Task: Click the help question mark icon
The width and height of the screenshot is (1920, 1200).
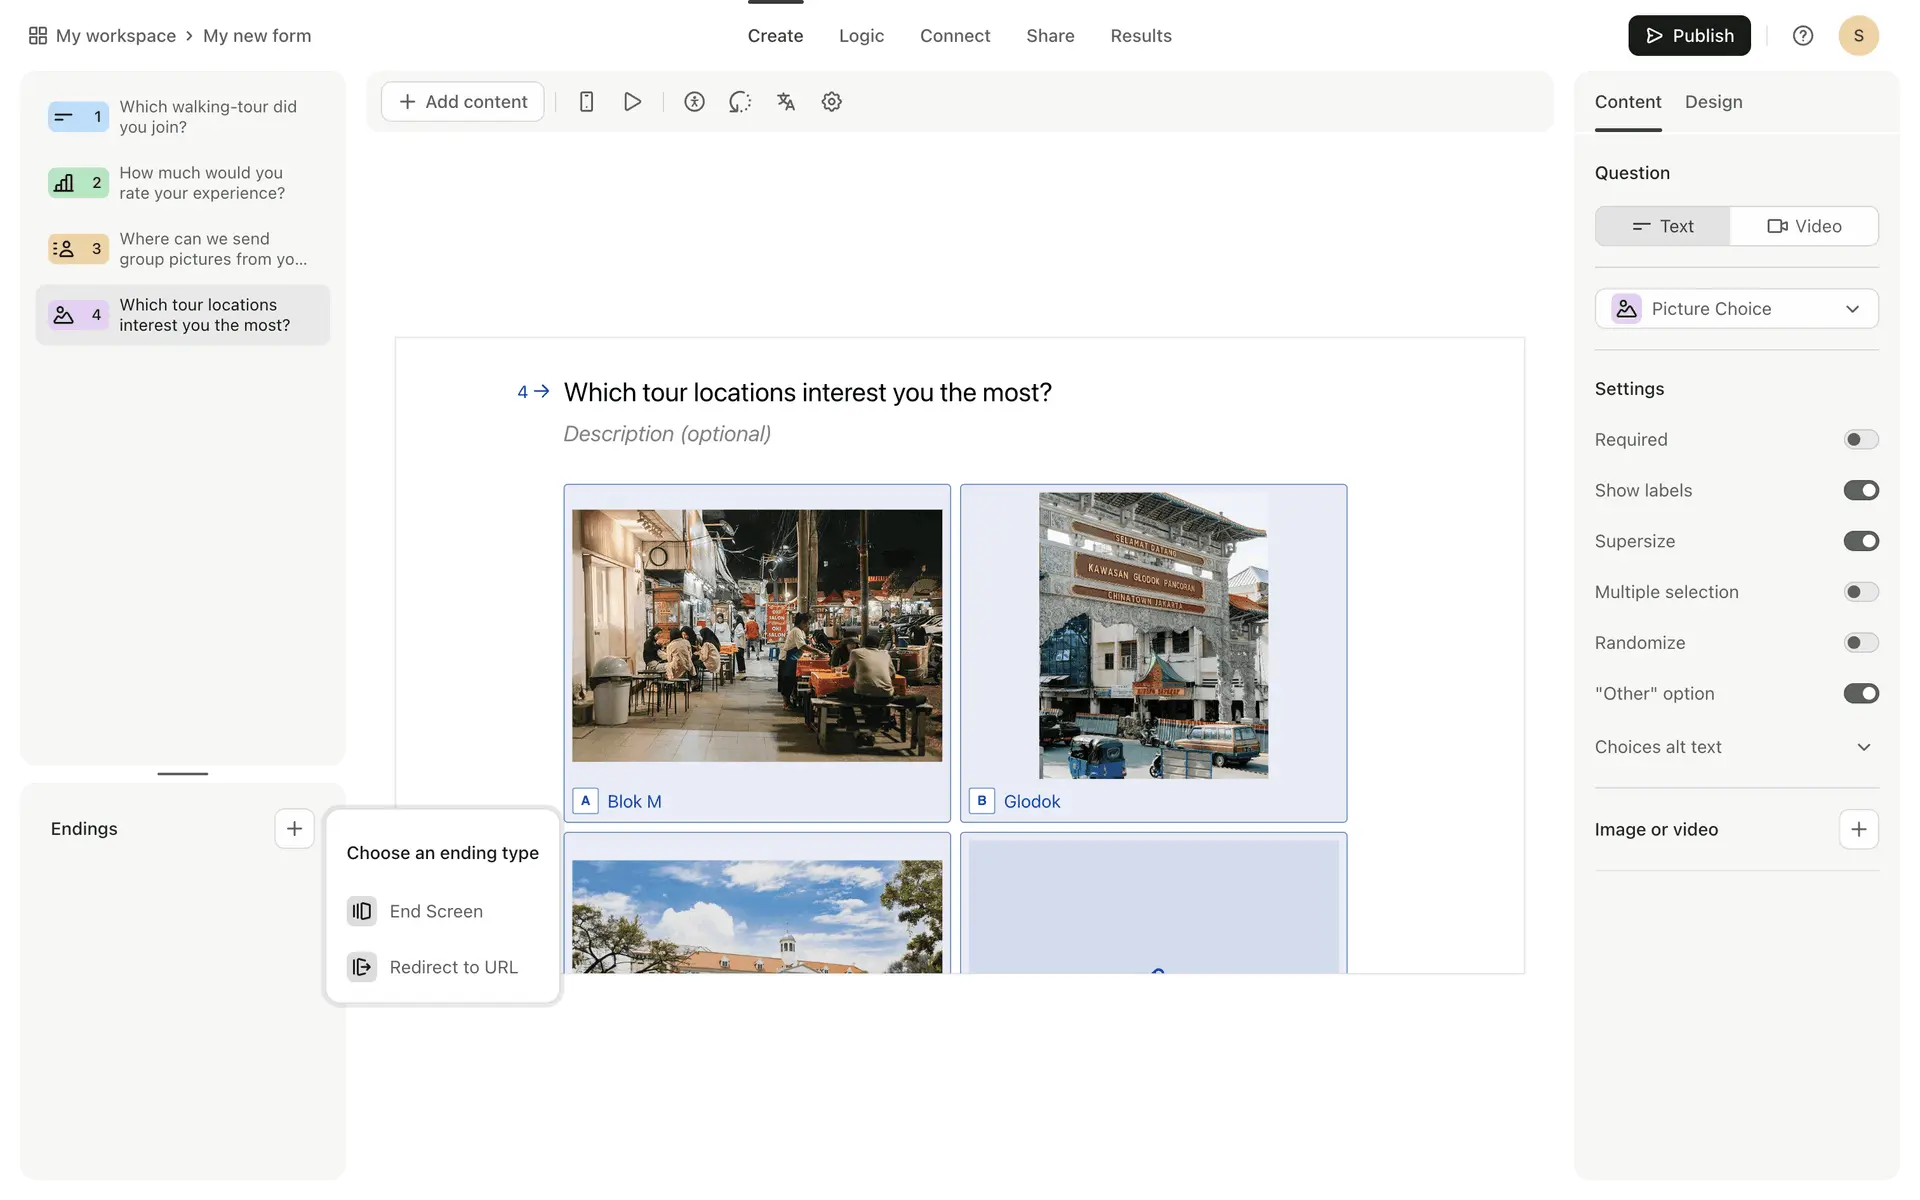Action: (1802, 36)
